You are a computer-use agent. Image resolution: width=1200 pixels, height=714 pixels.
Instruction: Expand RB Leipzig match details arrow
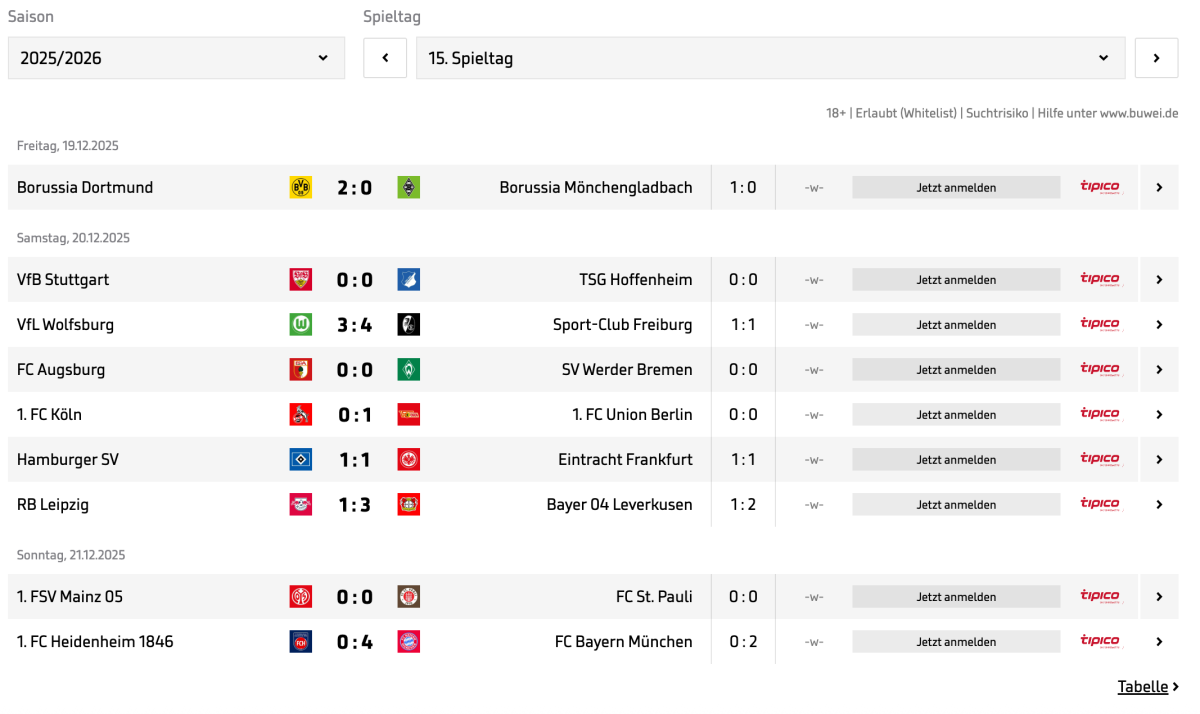pos(1159,505)
